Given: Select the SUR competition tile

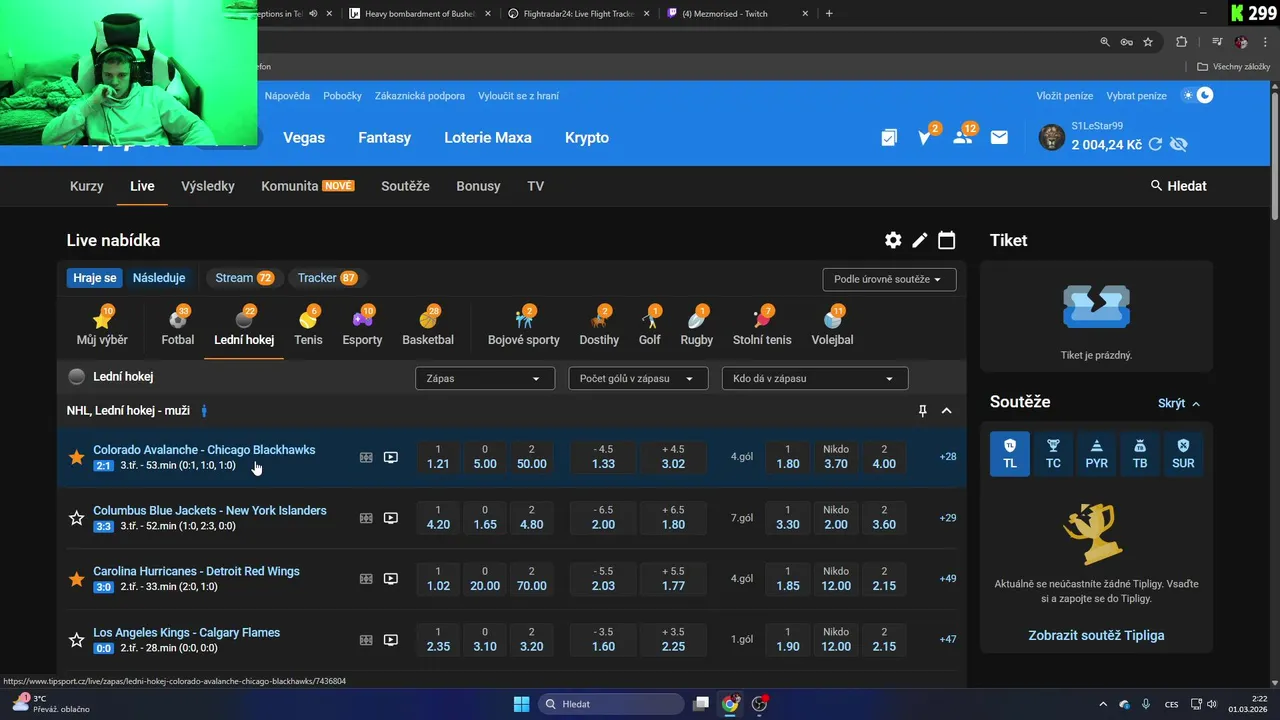Looking at the screenshot, I should pos(1183,454).
